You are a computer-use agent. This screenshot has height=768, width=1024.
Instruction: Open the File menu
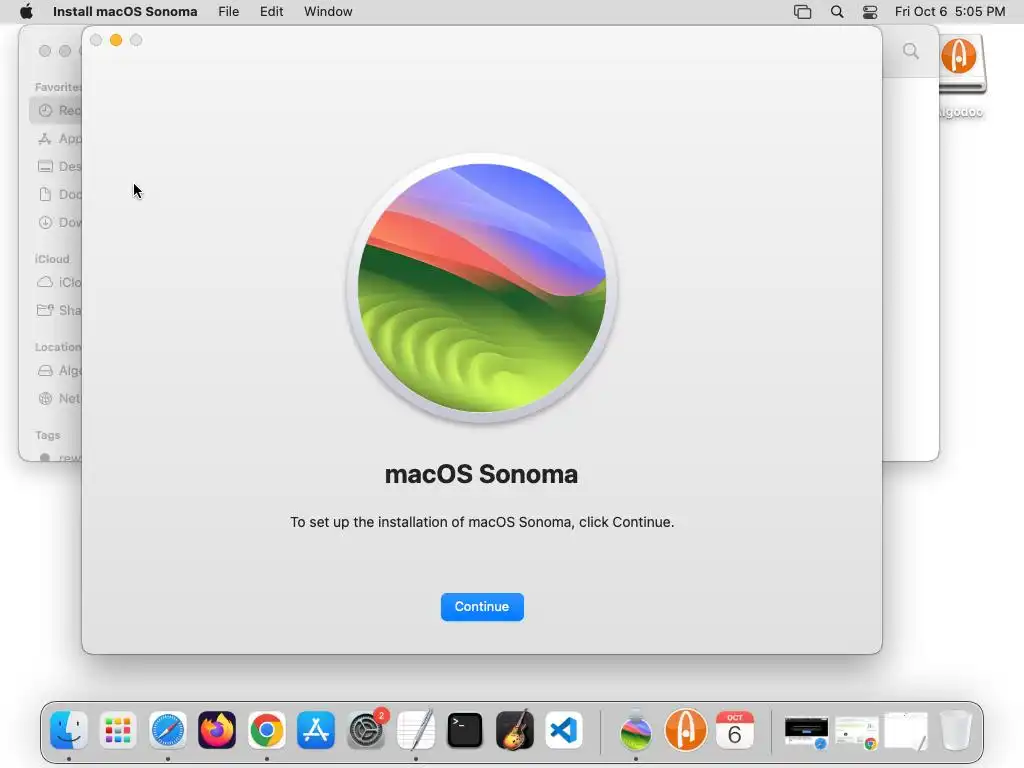(229, 12)
